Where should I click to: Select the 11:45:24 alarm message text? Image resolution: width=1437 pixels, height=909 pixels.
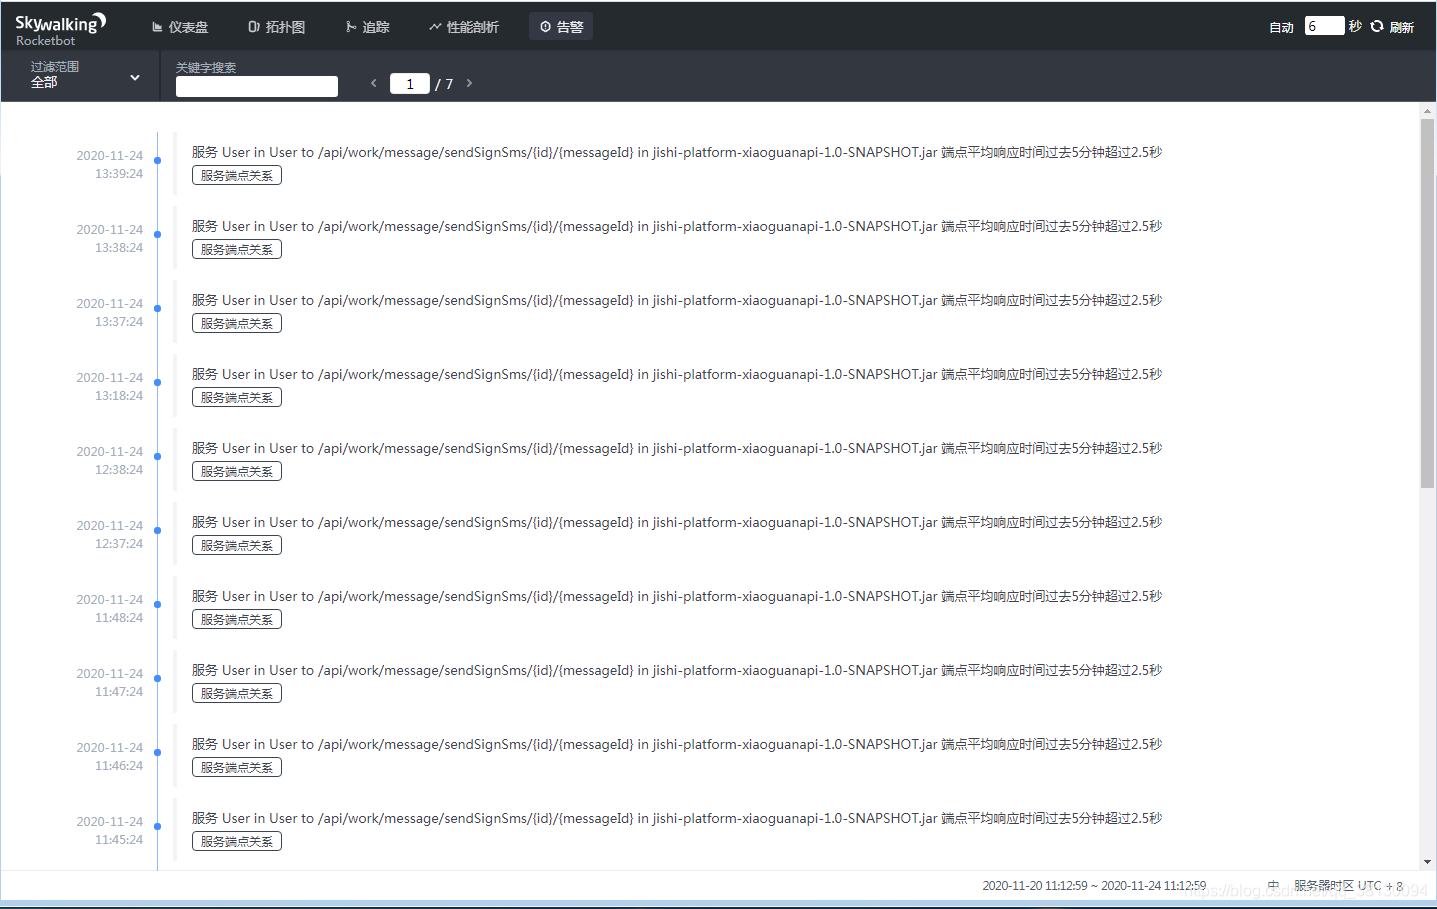click(677, 818)
